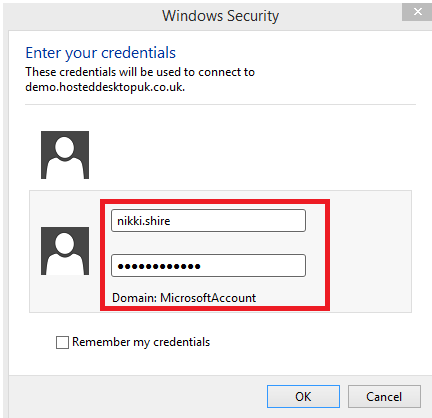Confirm the credentials with OK
This screenshot has height=418, width=432.
pyautogui.click(x=303, y=397)
